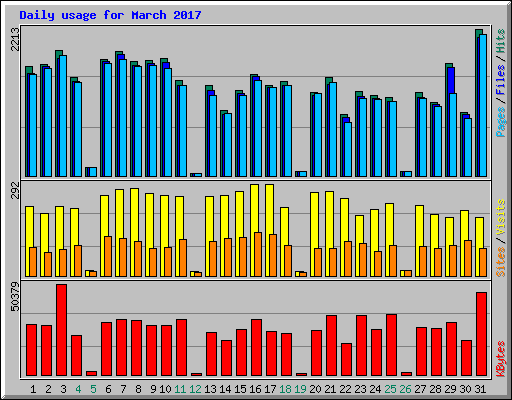Click day label 24 on x-axis

(375, 389)
